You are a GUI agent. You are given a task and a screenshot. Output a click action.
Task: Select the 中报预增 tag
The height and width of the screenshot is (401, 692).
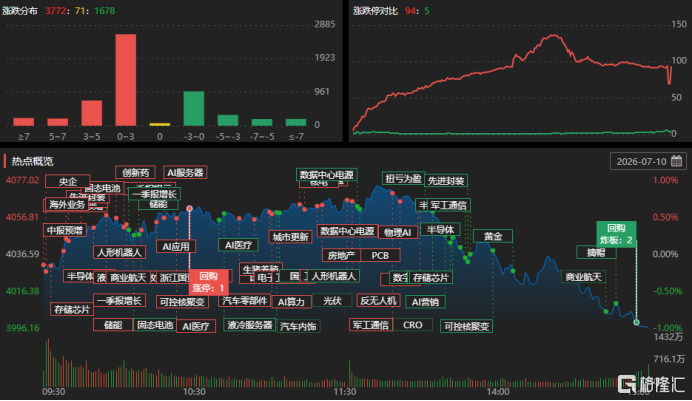(x=65, y=230)
